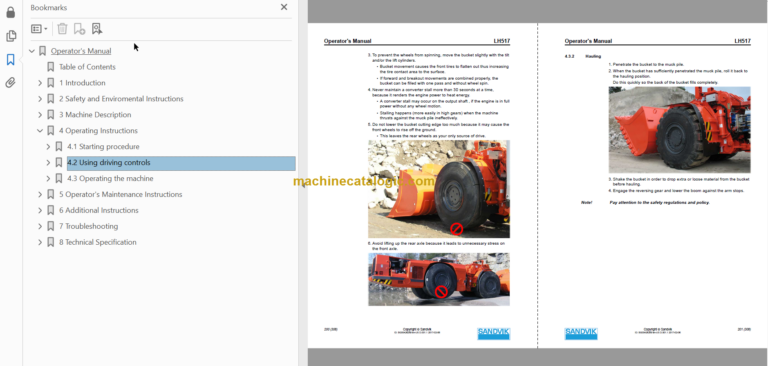Expand the 4.3 Operating the machine bookmark
The height and width of the screenshot is (366, 768).
pyautogui.click(x=48, y=178)
